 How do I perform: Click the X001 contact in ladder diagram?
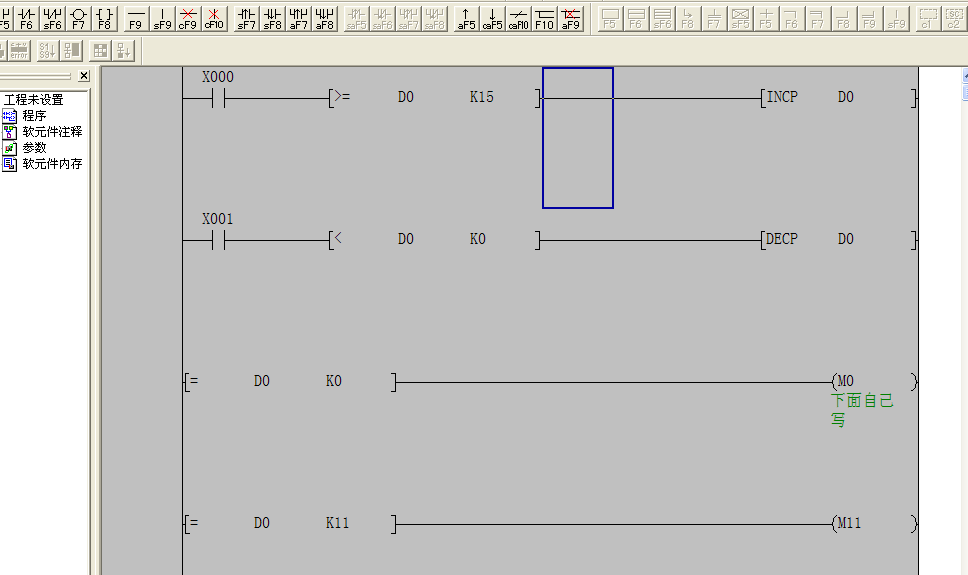(219, 240)
